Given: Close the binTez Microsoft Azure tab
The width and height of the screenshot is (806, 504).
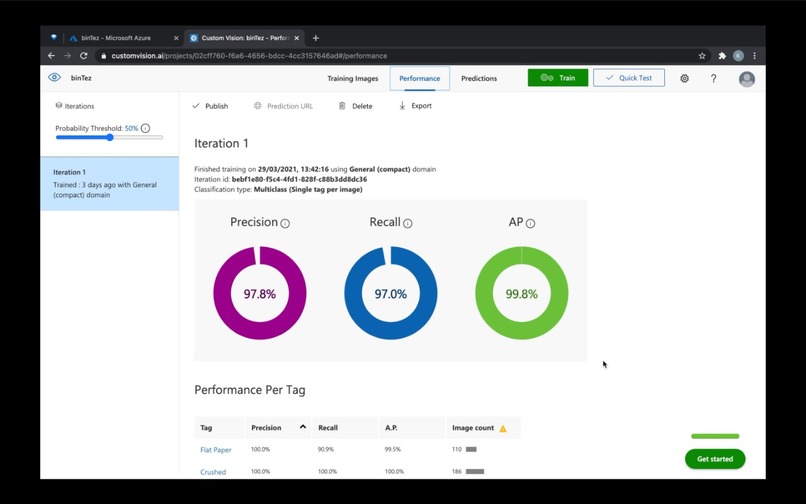Looking at the screenshot, I should (176, 38).
